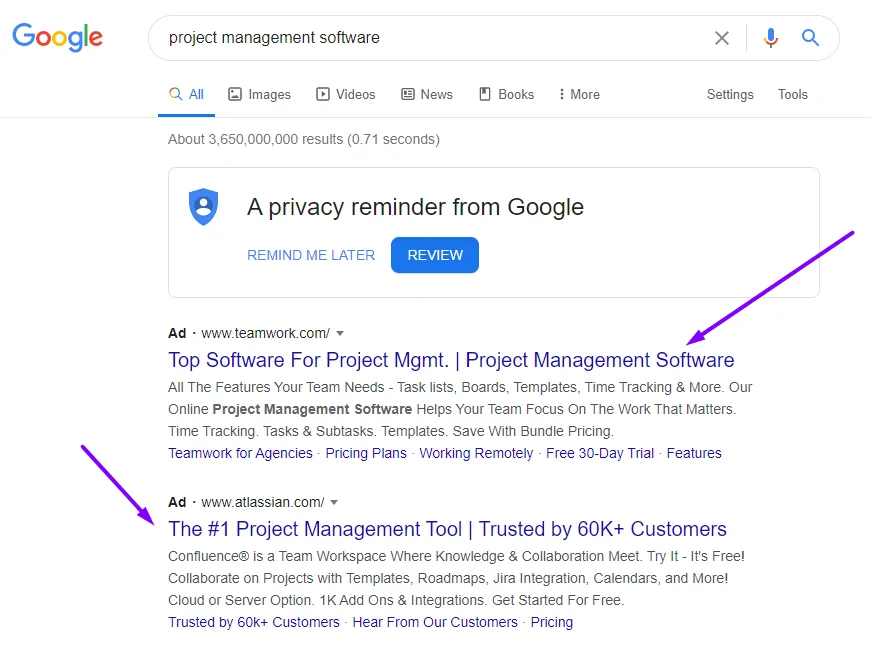The width and height of the screenshot is (871, 656).
Task: Click the About 3,650,000,000 results text
Action: pyautogui.click(x=304, y=139)
